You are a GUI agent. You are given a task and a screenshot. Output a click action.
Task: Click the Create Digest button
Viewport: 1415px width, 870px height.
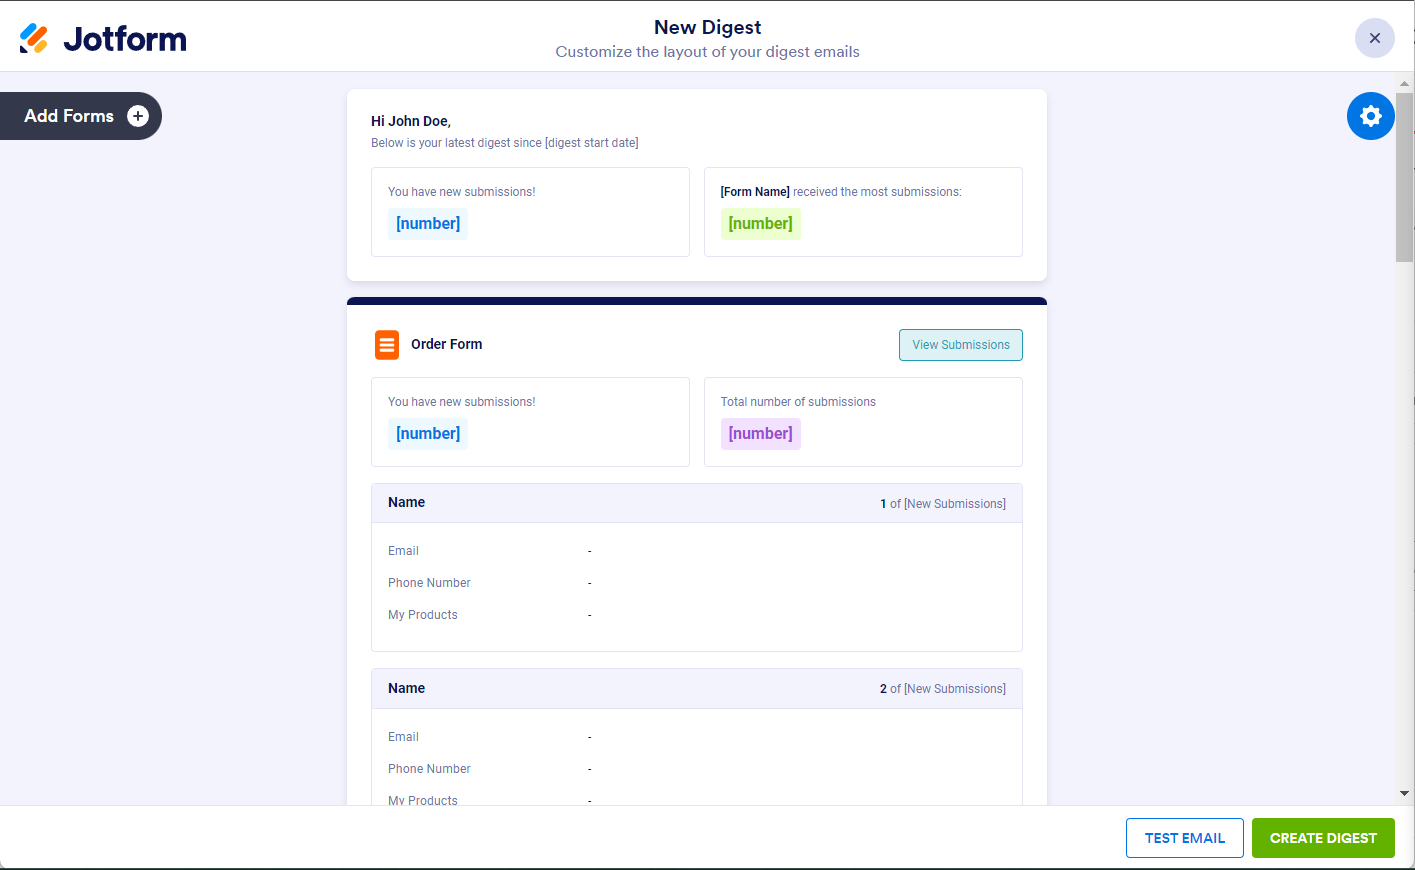[1322, 838]
